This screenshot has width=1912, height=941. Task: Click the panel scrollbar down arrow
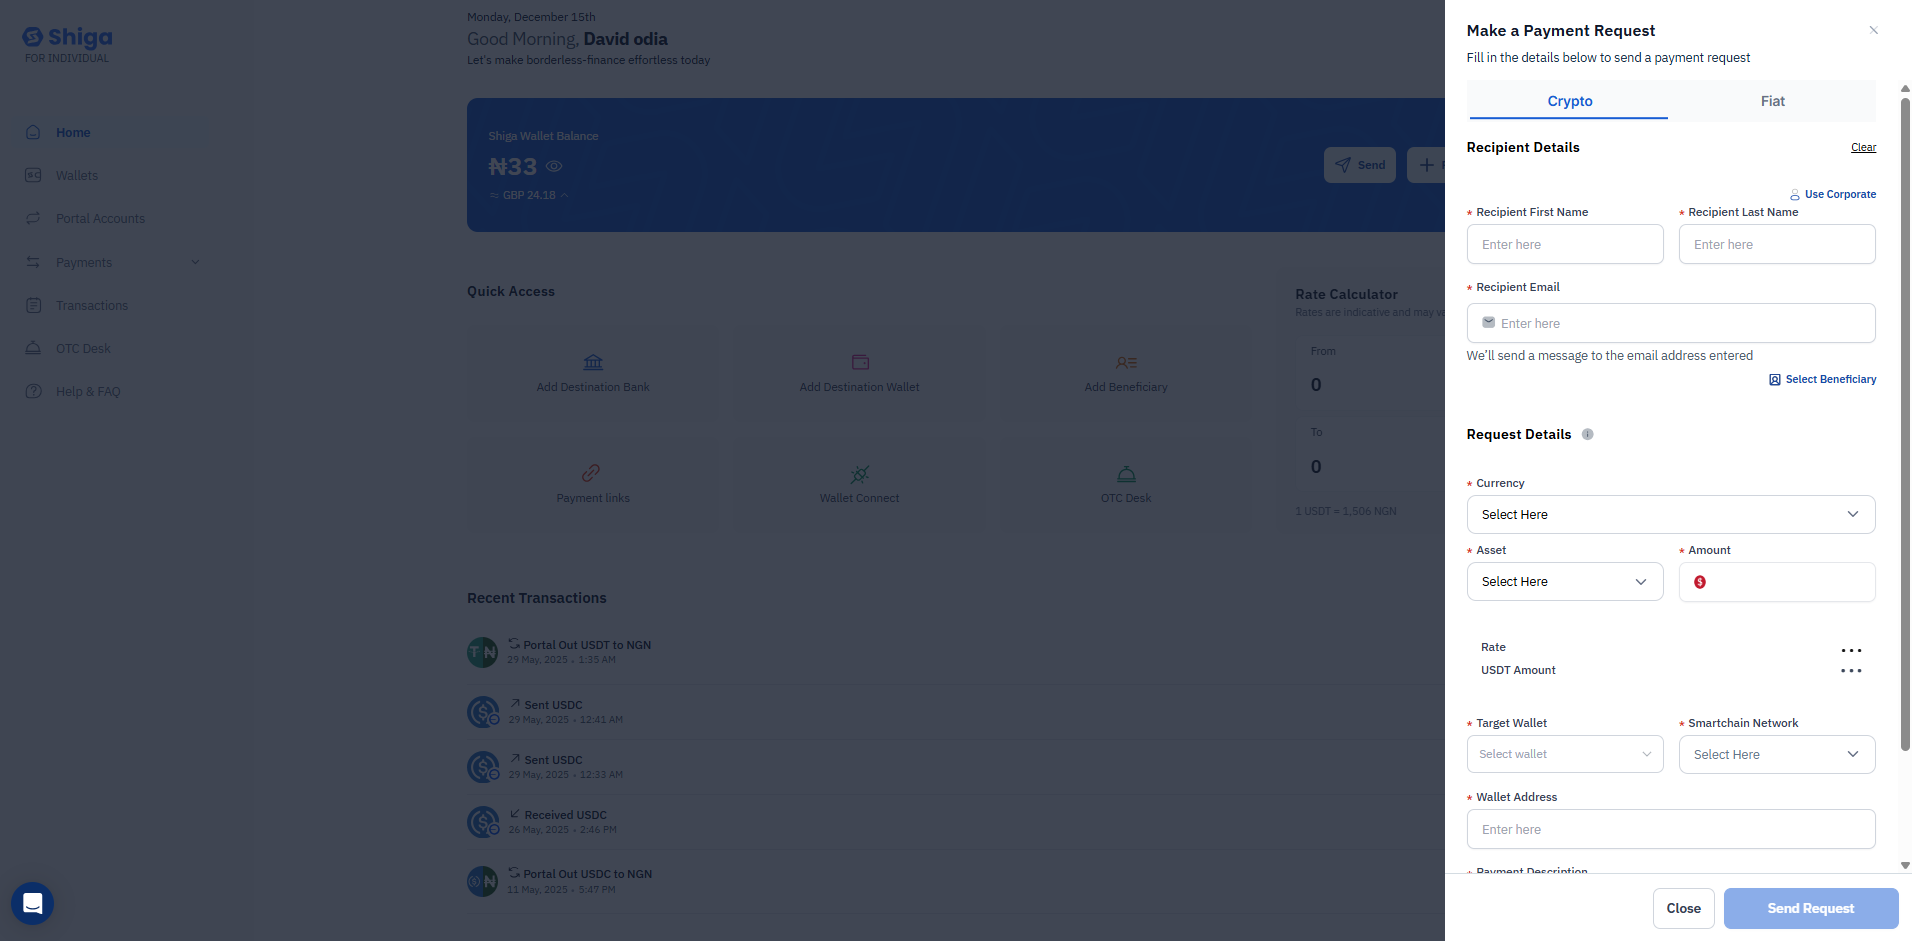pos(1905,865)
